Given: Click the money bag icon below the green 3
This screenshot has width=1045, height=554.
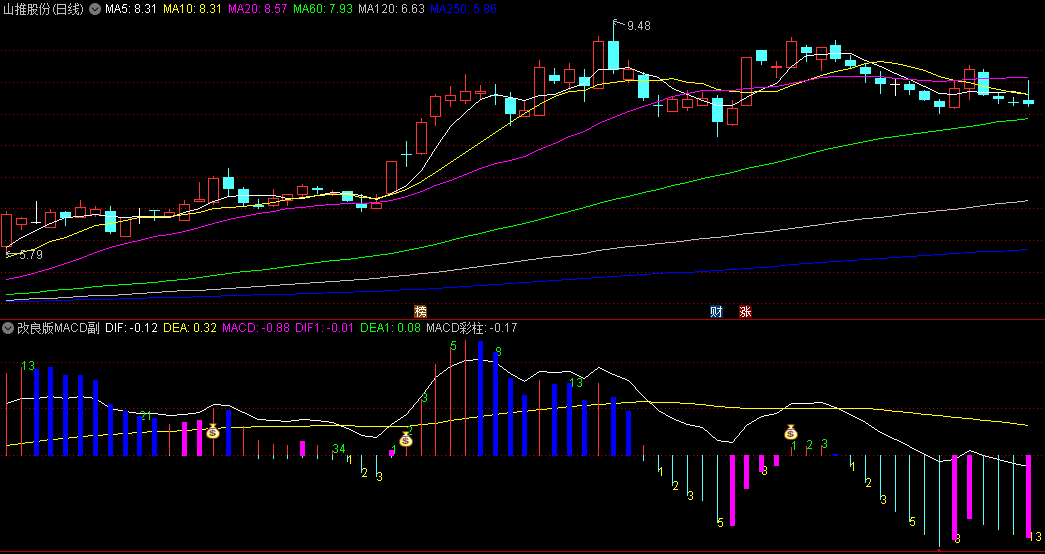Looking at the screenshot, I should tap(406, 439).
